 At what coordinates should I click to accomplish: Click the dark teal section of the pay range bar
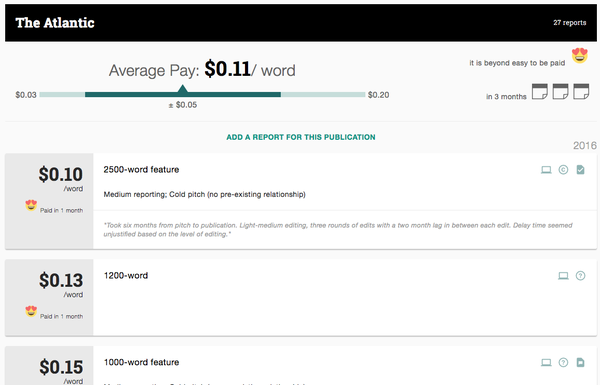(183, 95)
